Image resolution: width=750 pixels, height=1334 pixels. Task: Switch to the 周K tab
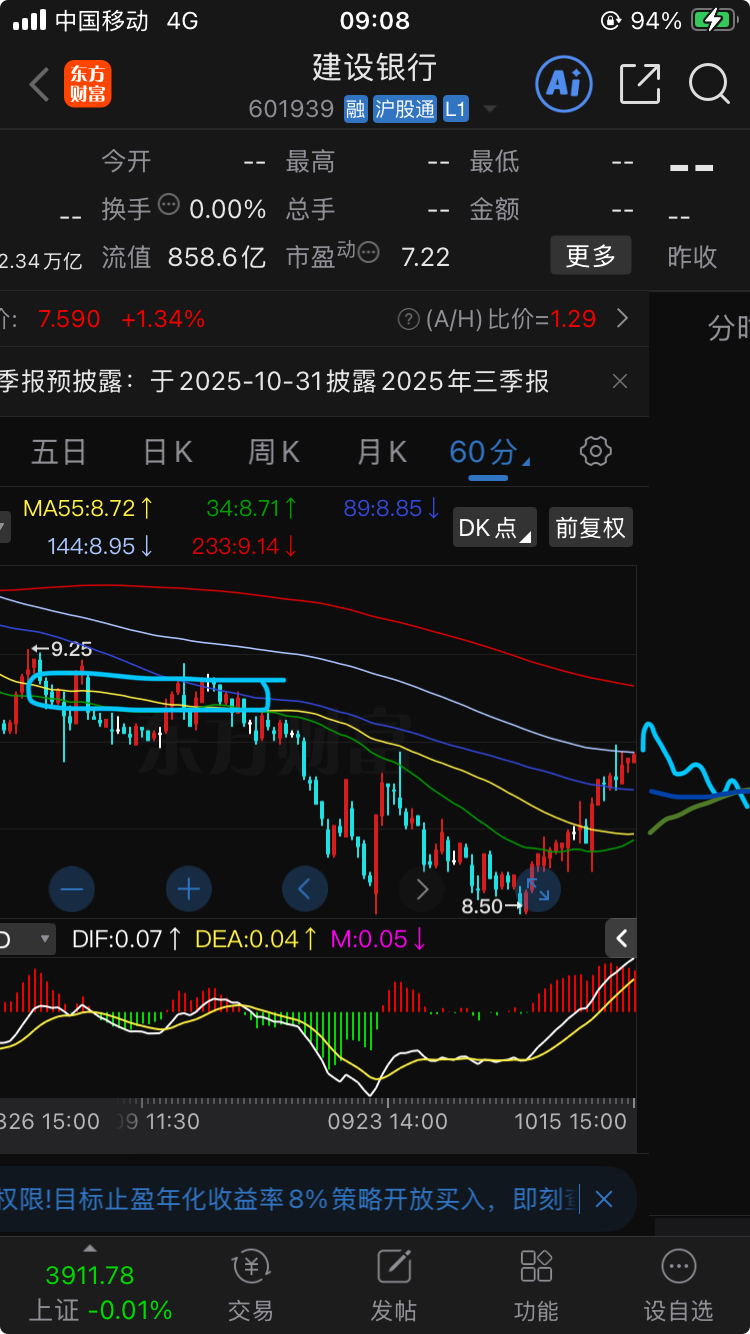coord(274,452)
